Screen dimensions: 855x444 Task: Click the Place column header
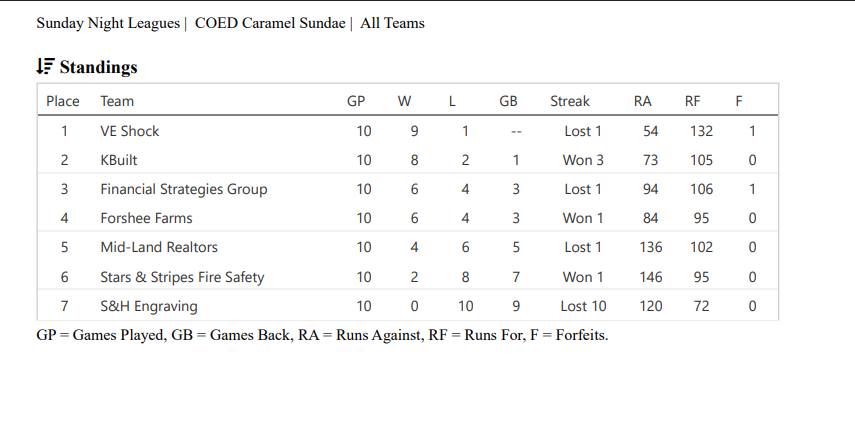62,101
